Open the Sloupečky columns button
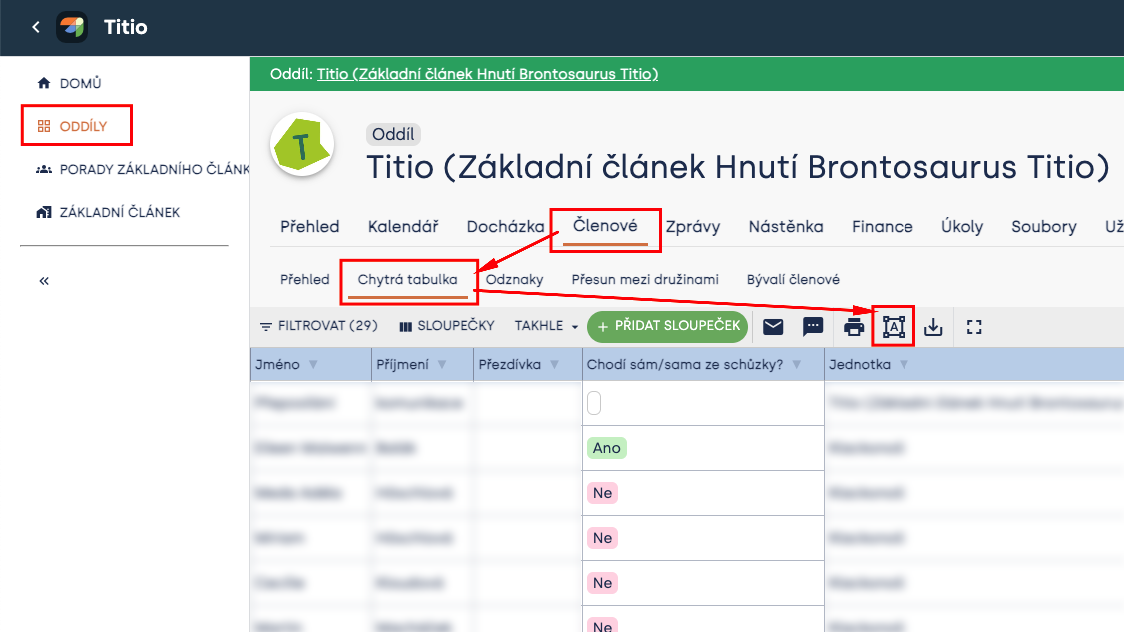 [447, 326]
